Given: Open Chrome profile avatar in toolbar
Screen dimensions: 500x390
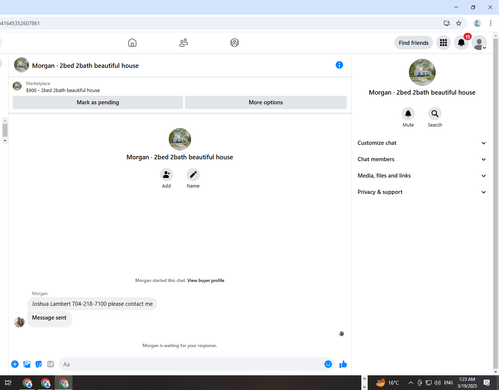Looking at the screenshot, I should pyautogui.click(x=477, y=23).
